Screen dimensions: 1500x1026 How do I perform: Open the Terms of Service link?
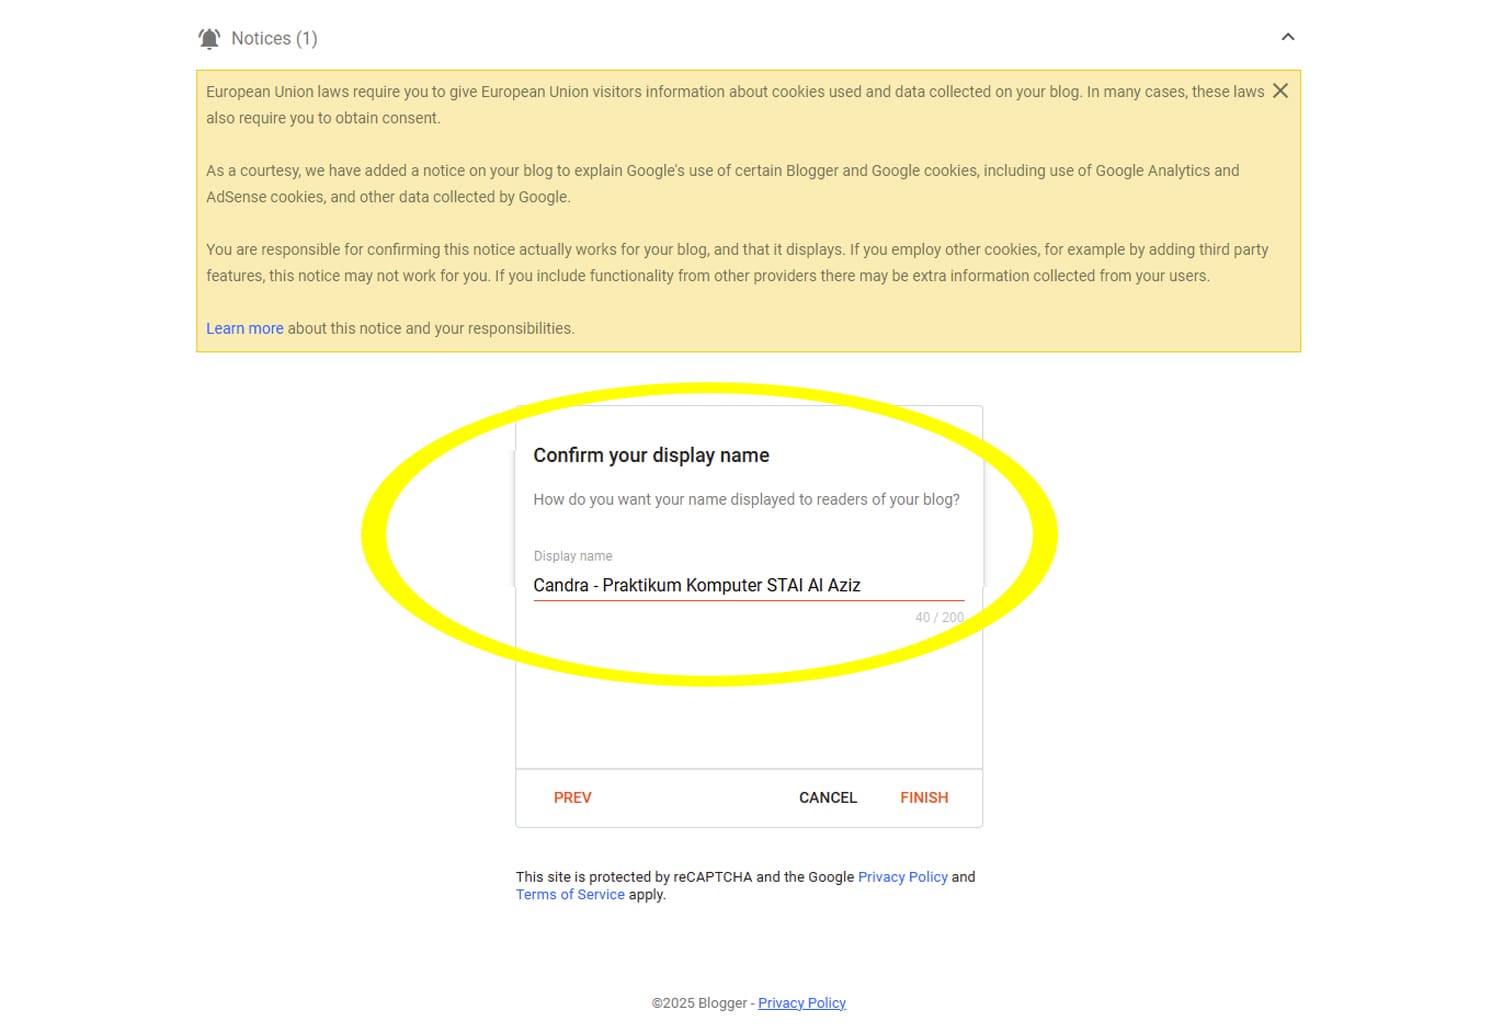(x=570, y=895)
